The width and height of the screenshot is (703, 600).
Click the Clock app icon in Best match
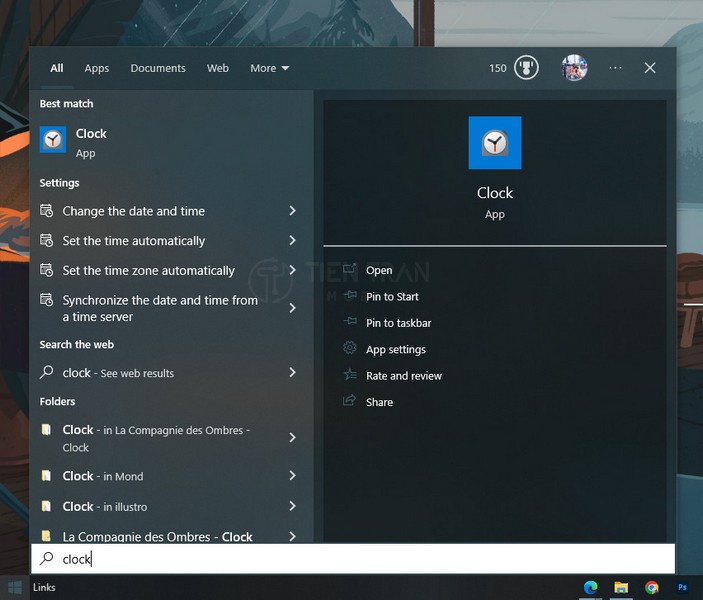click(53, 140)
